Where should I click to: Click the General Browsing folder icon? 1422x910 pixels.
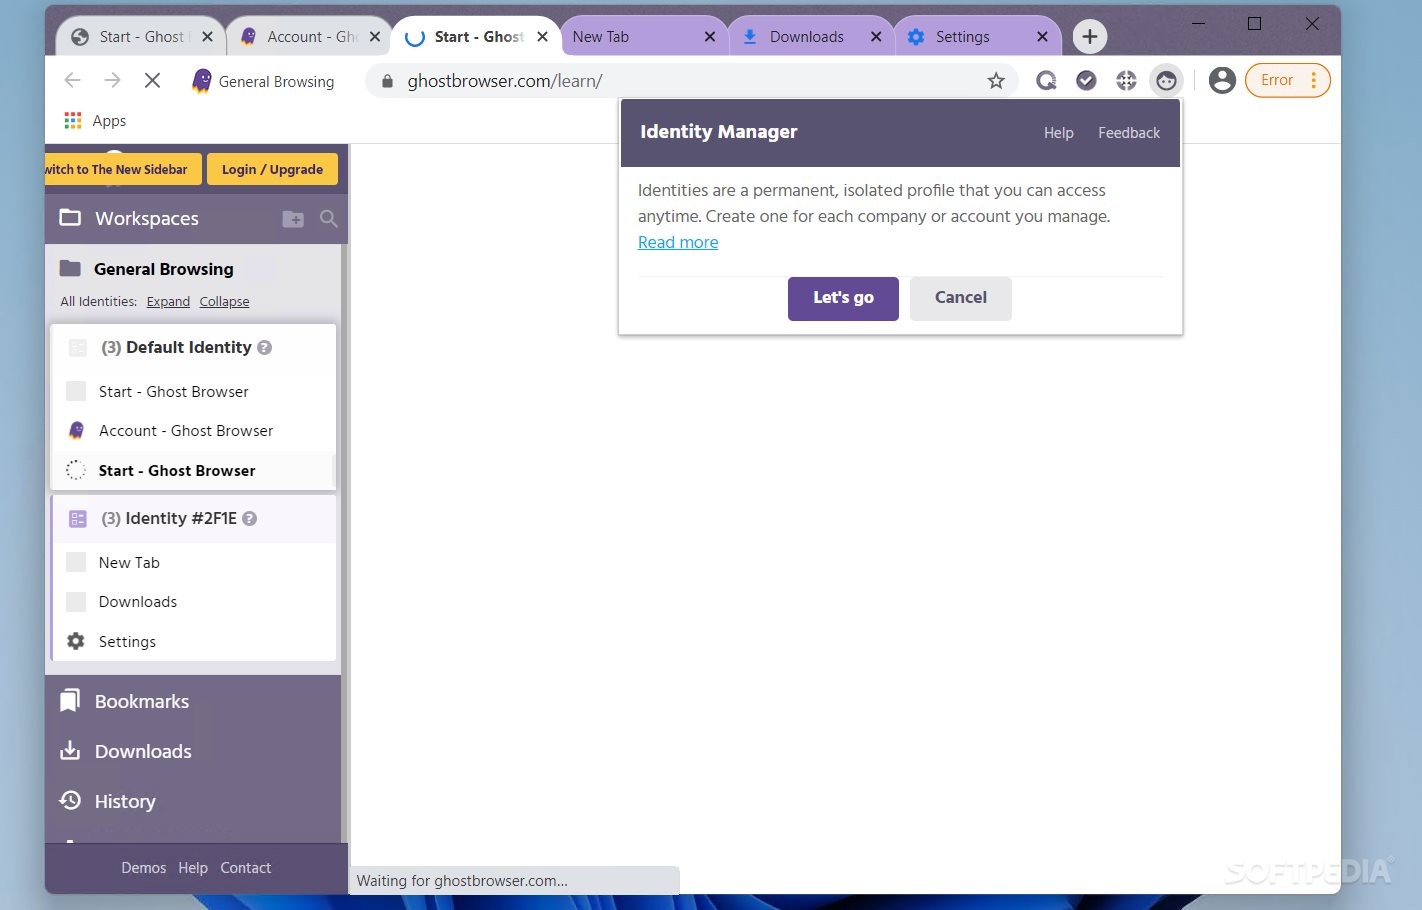tap(70, 268)
